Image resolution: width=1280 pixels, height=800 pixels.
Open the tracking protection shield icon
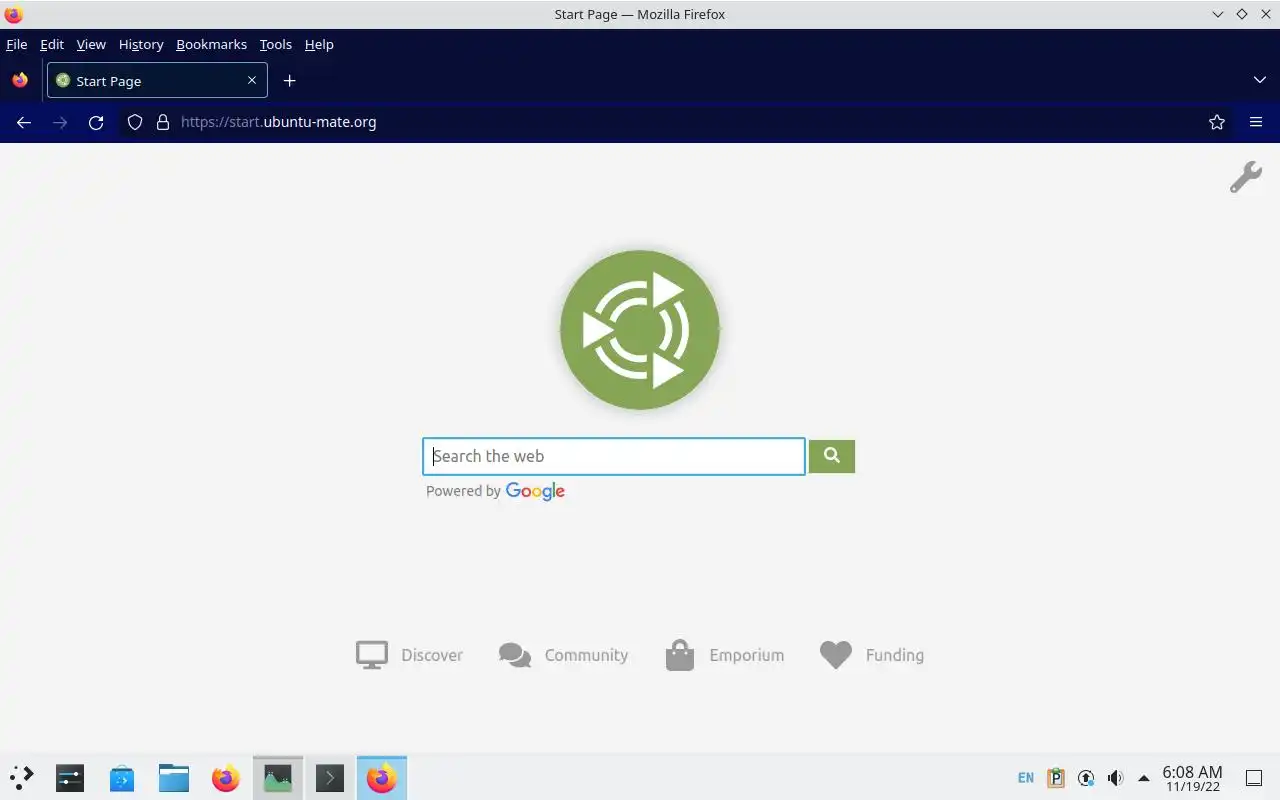pos(135,122)
